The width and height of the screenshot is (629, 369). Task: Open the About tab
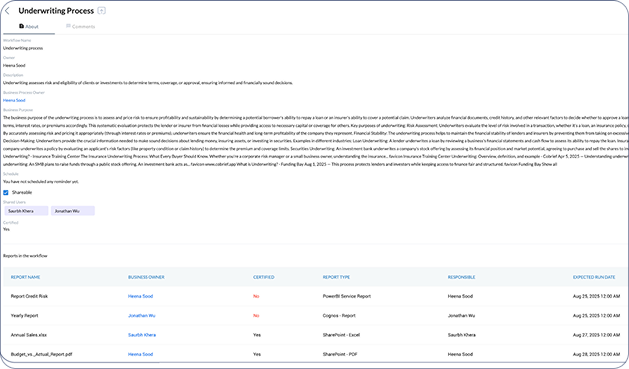[x=29, y=26]
